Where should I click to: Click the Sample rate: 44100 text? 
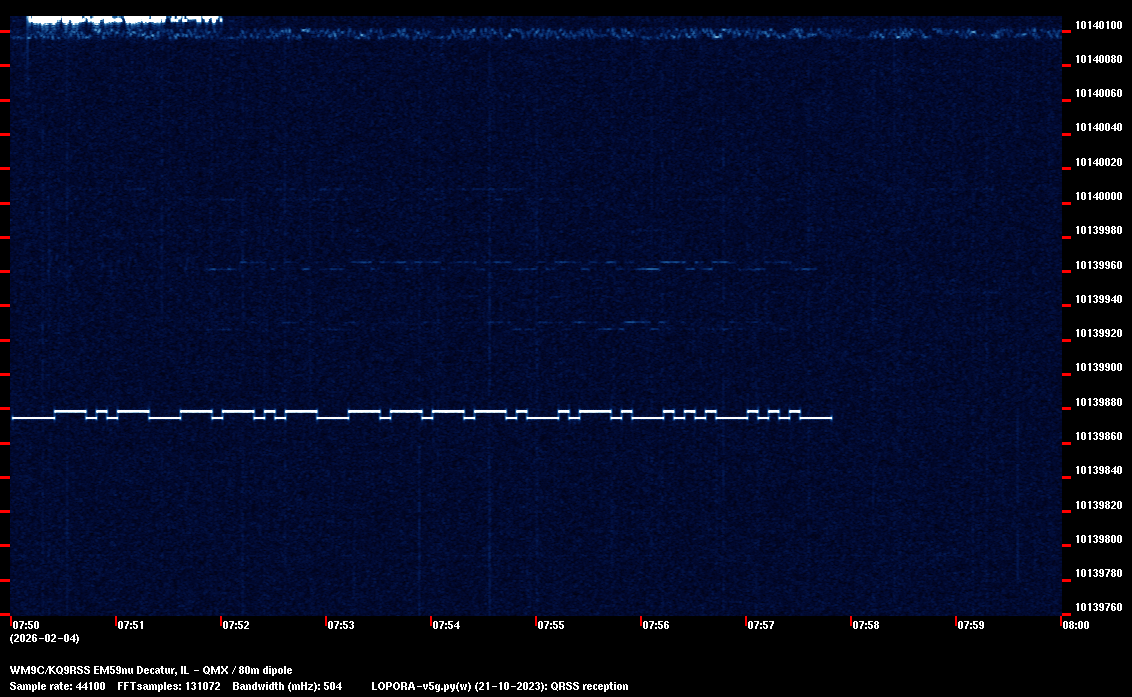(x=57, y=686)
